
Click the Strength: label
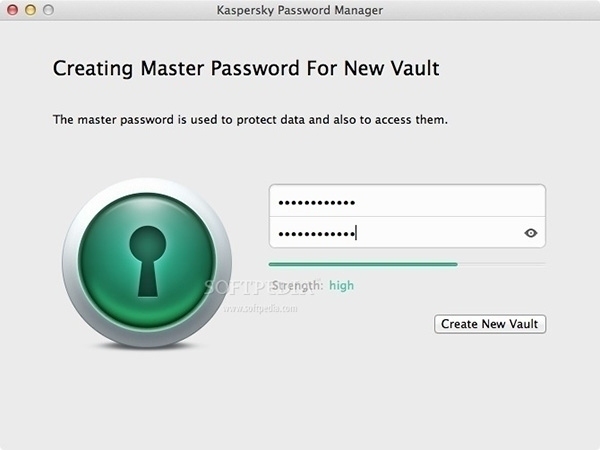pos(297,285)
